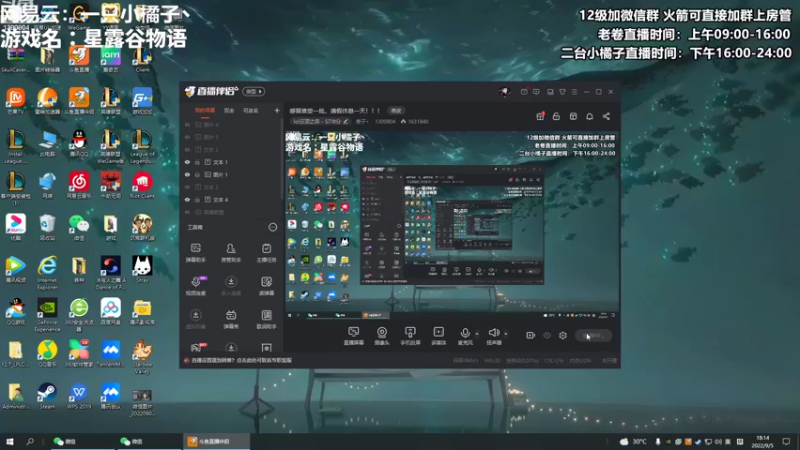The width and height of the screenshot is (800, 450).
Task: Open the 弹幕助手 tool
Action: [x=195, y=252]
